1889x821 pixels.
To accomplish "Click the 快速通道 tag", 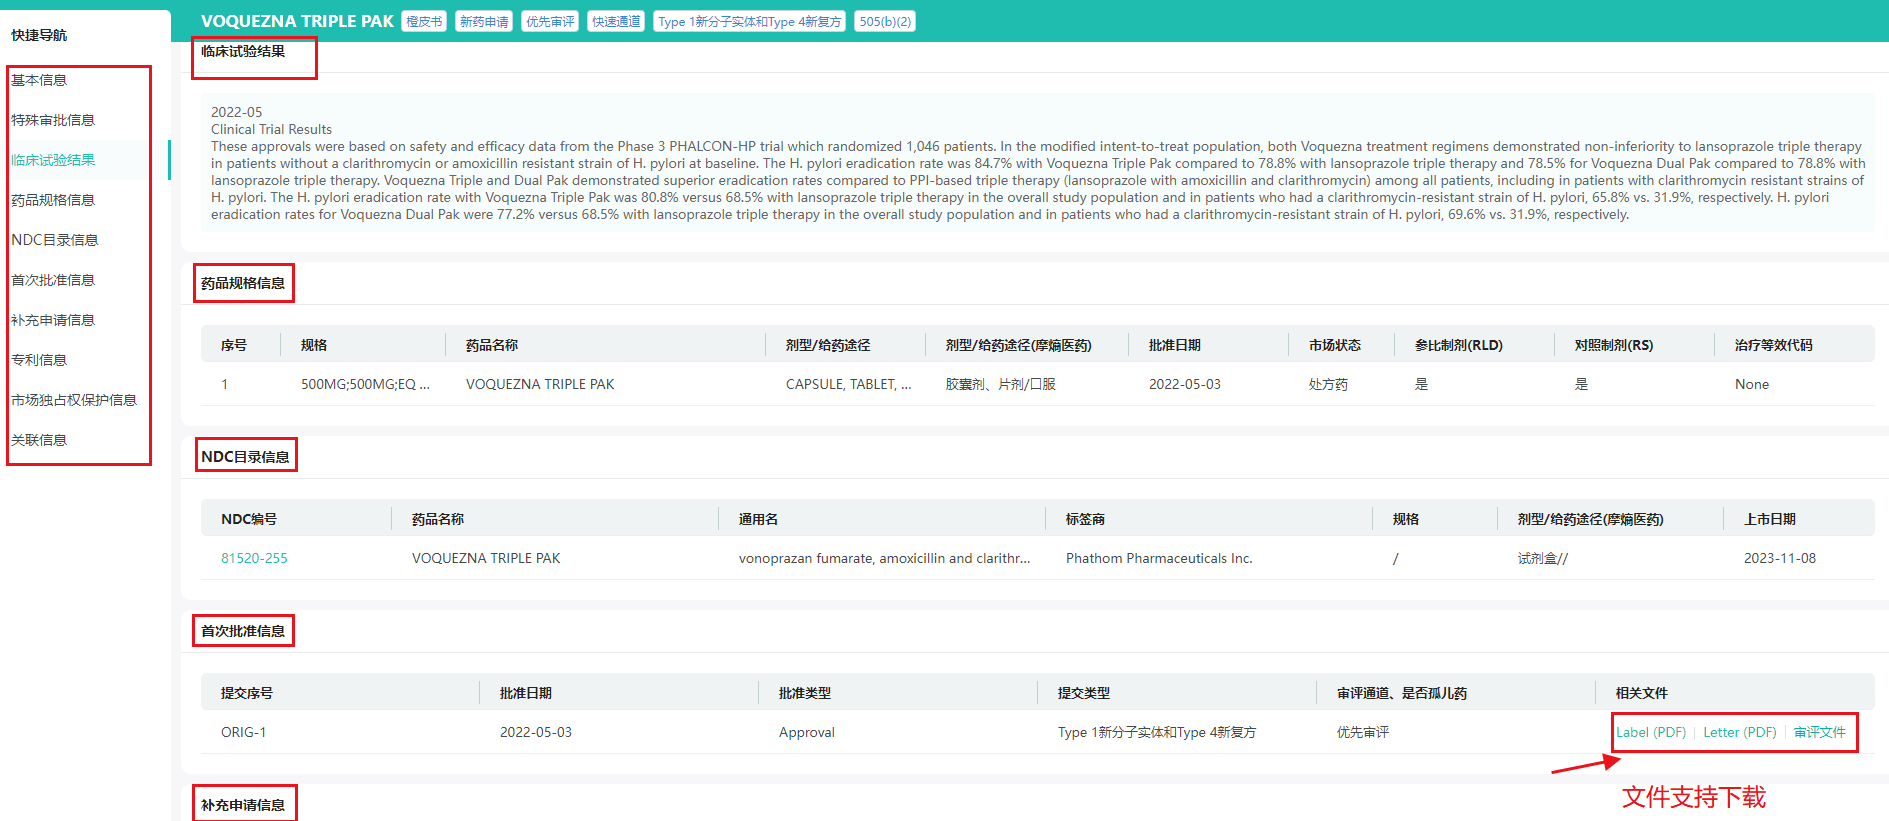I will point(616,22).
